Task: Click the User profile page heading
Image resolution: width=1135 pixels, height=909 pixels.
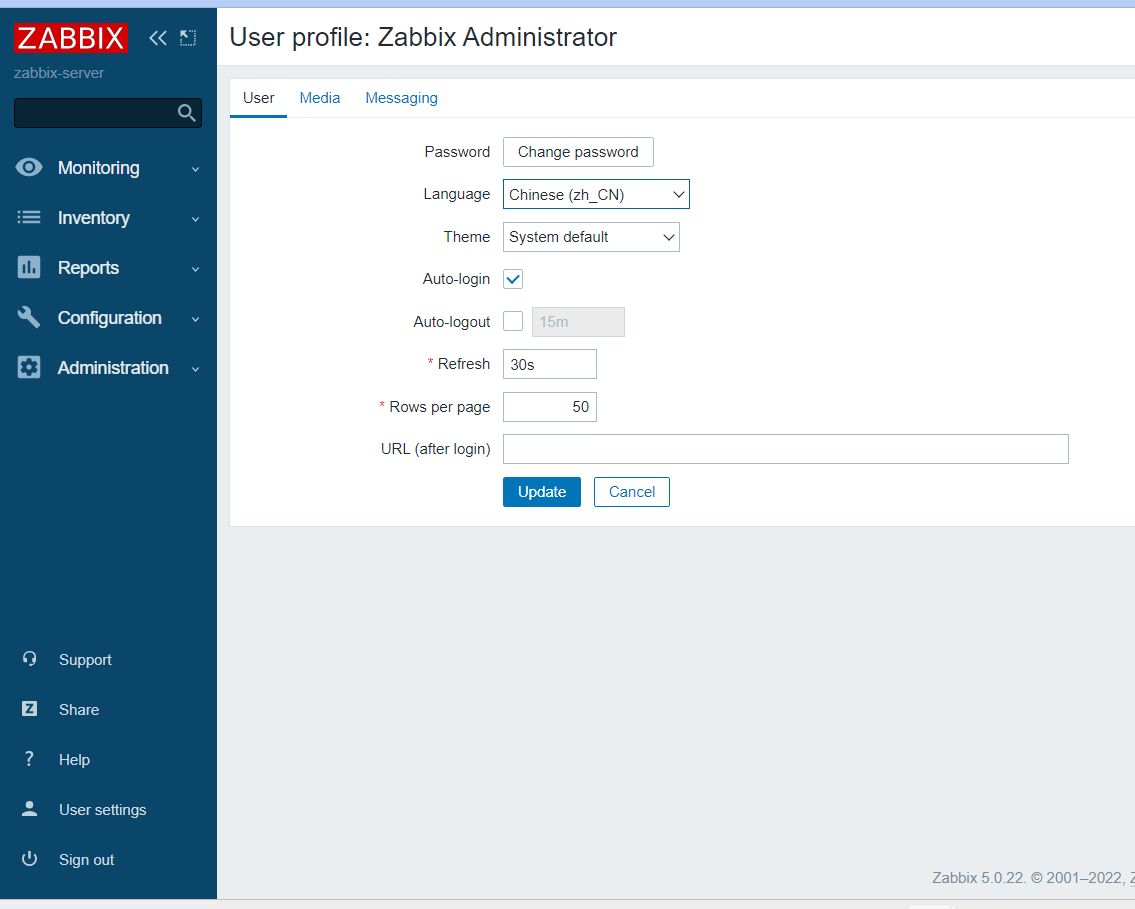Action: (x=423, y=37)
